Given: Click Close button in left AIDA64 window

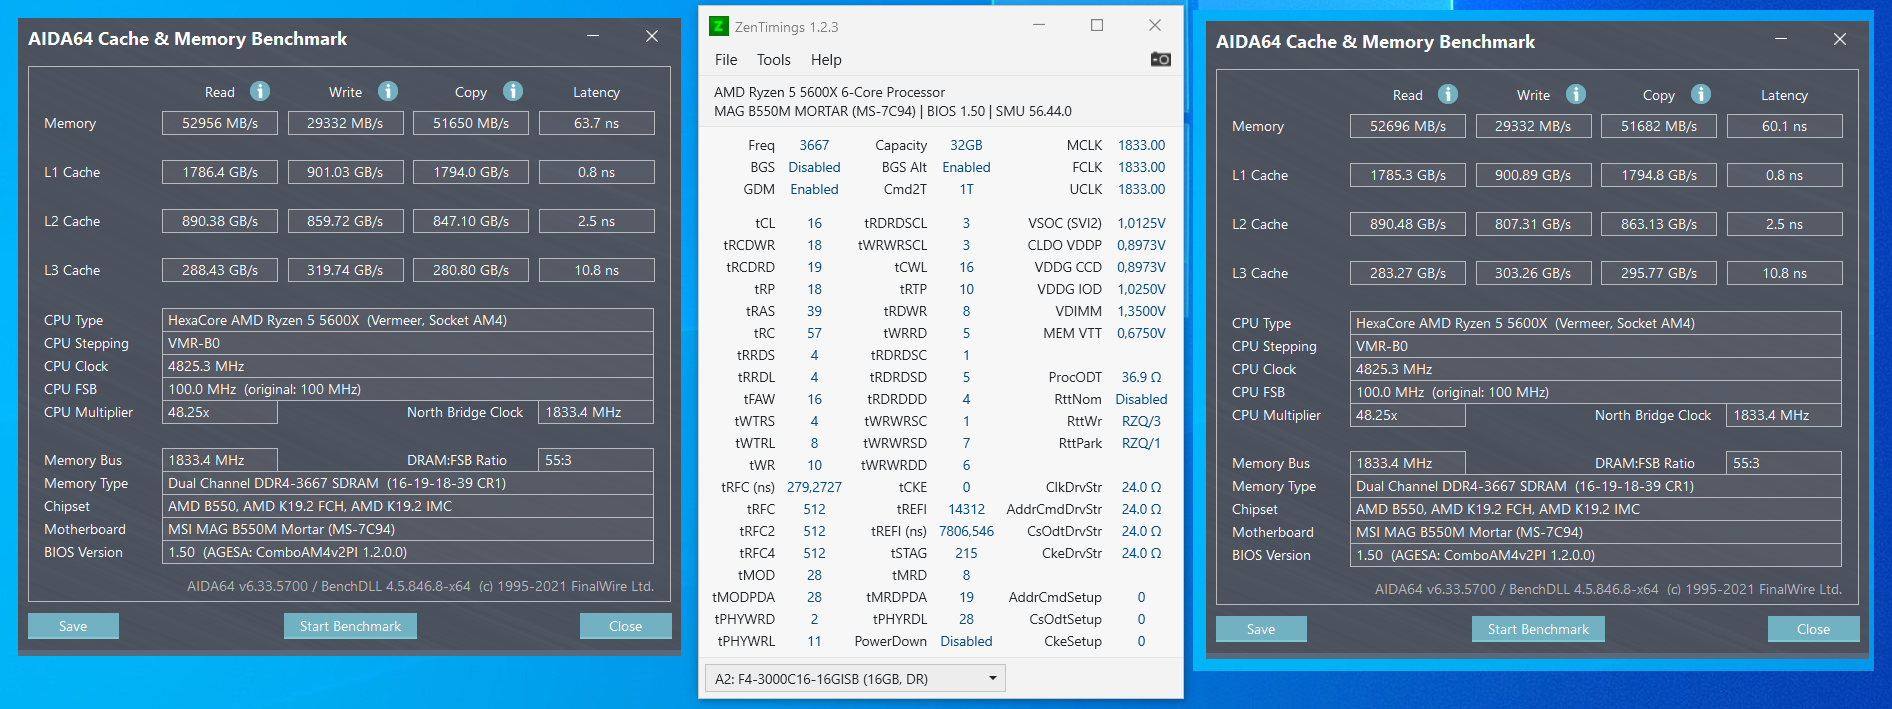Looking at the screenshot, I should click(626, 626).
